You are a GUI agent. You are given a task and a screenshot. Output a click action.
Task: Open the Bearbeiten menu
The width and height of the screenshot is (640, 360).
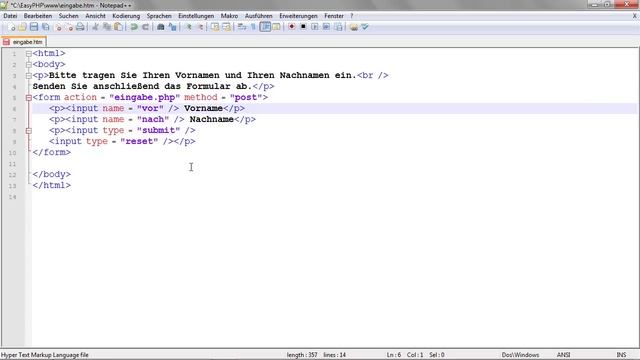38,16
